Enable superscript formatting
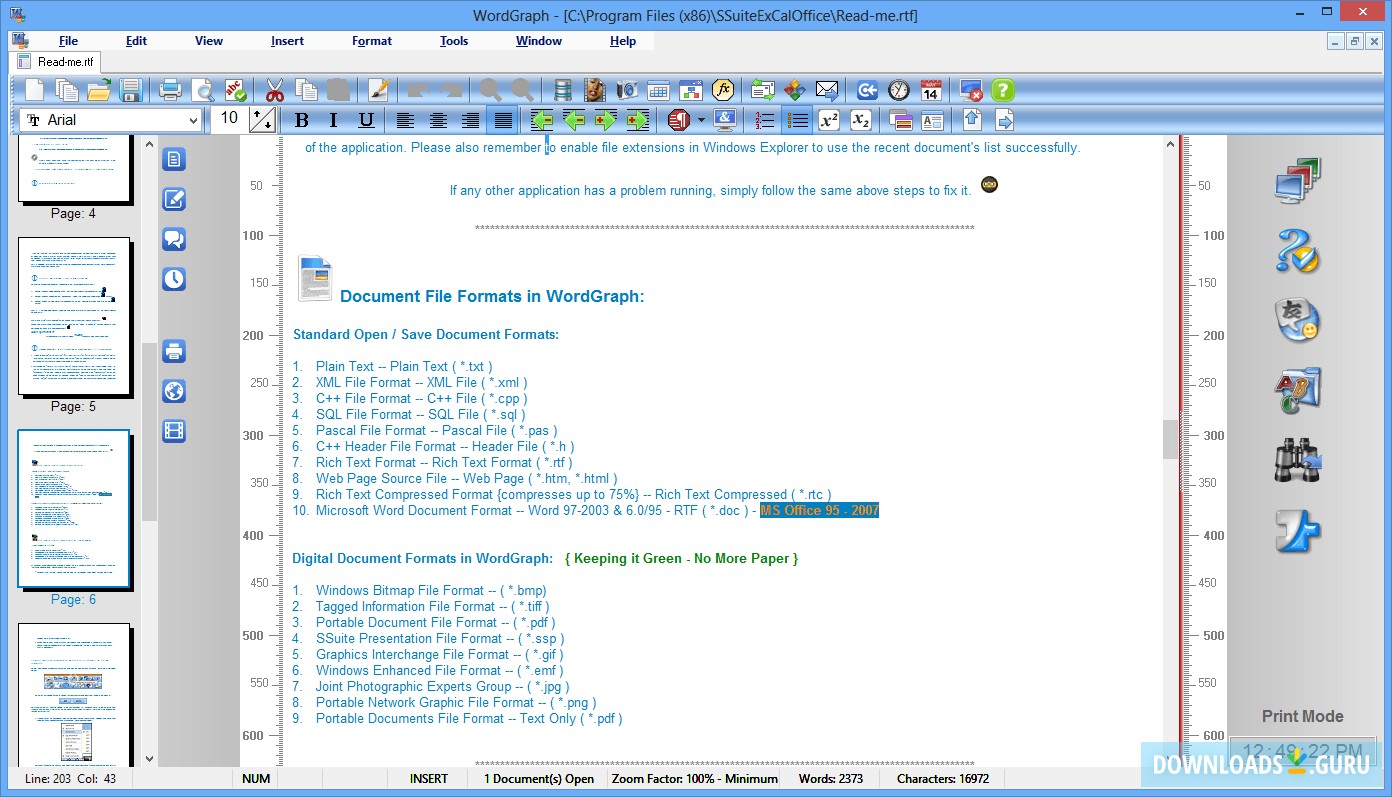The width and height of the screenshot is (1392, 797). [x=828, y=120]
